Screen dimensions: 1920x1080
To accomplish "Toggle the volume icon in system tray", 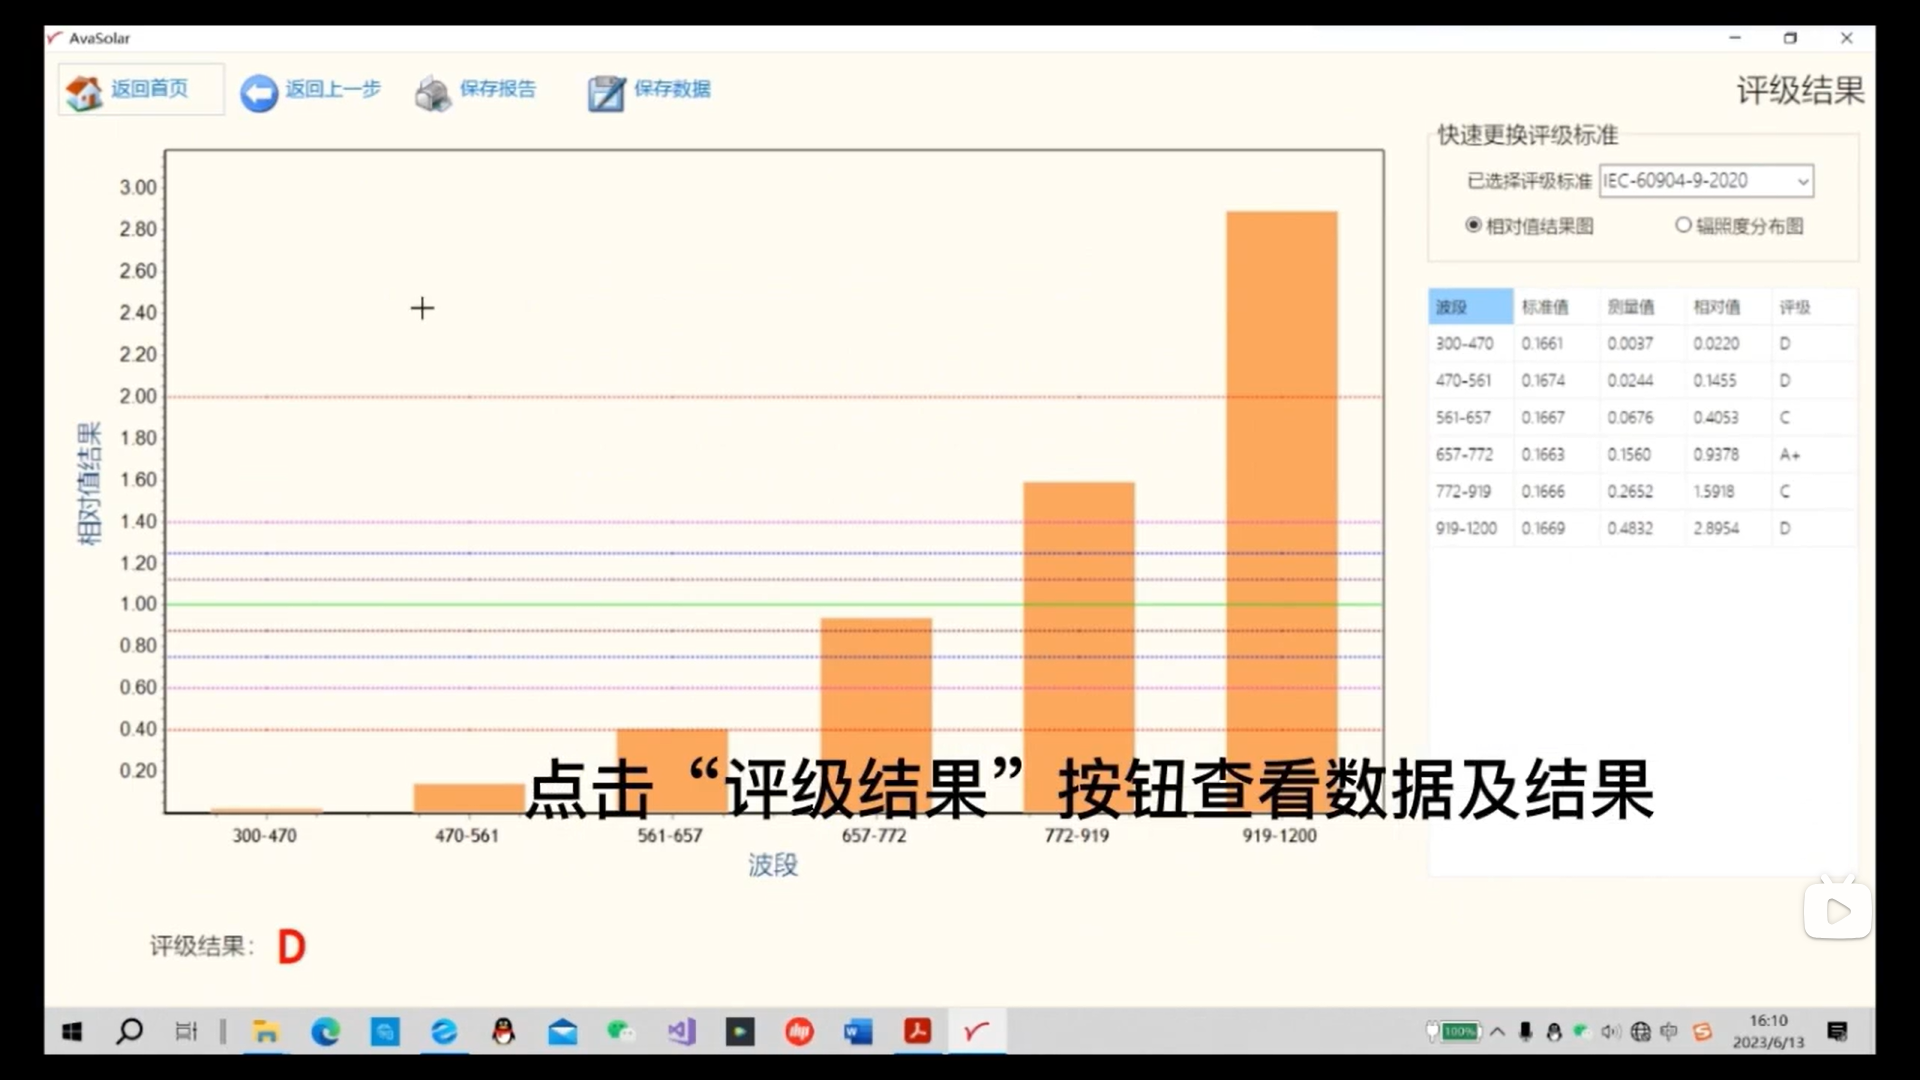I will click(1610, 1031).
